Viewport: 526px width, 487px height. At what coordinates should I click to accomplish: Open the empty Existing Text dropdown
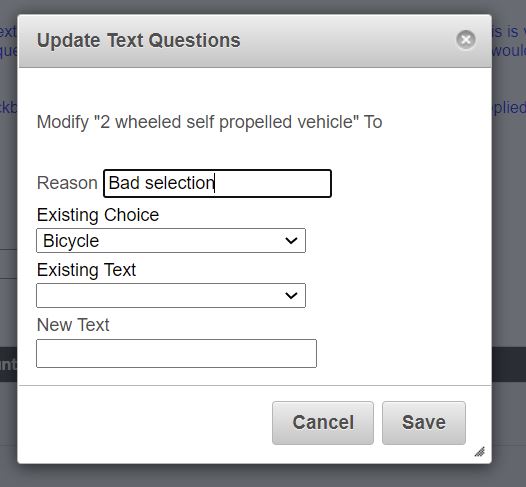[x=171, y=295]
